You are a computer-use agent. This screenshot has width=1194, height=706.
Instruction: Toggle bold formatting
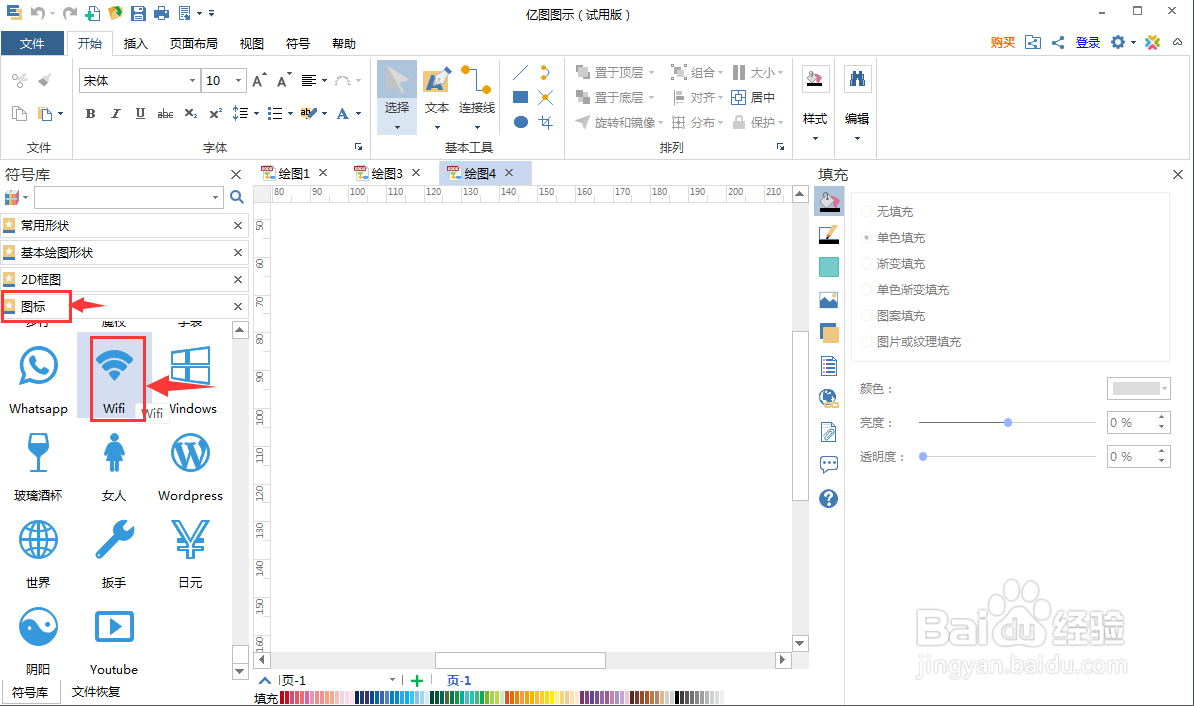pos(91,113)
